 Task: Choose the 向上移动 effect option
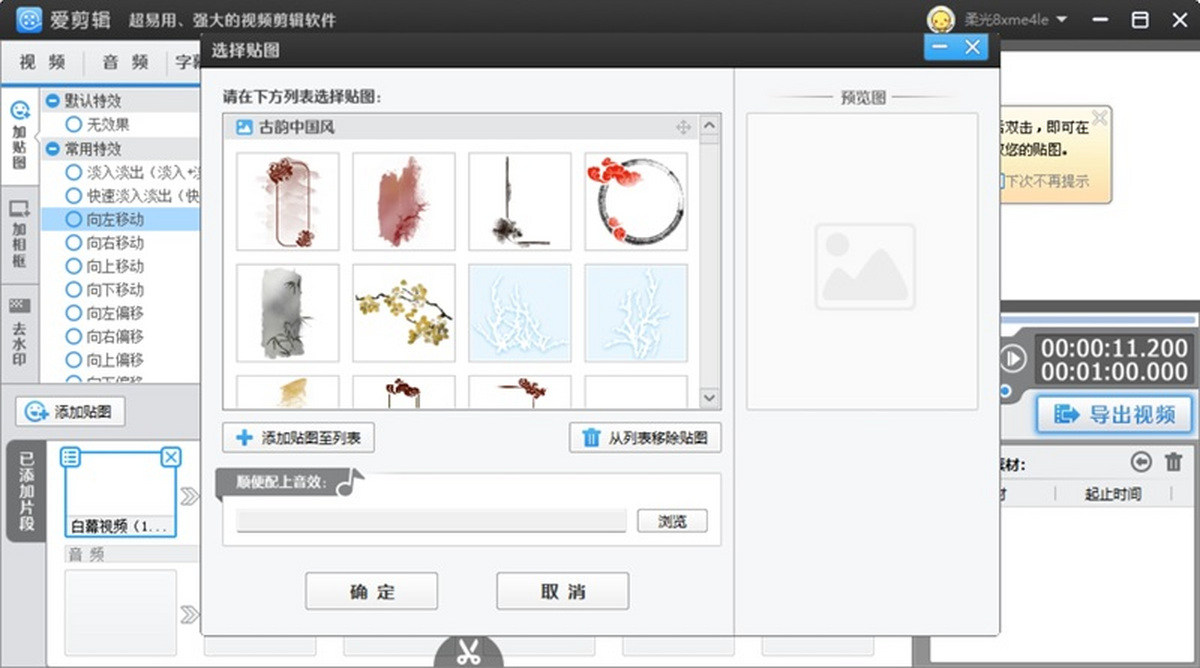pos(73,266)
